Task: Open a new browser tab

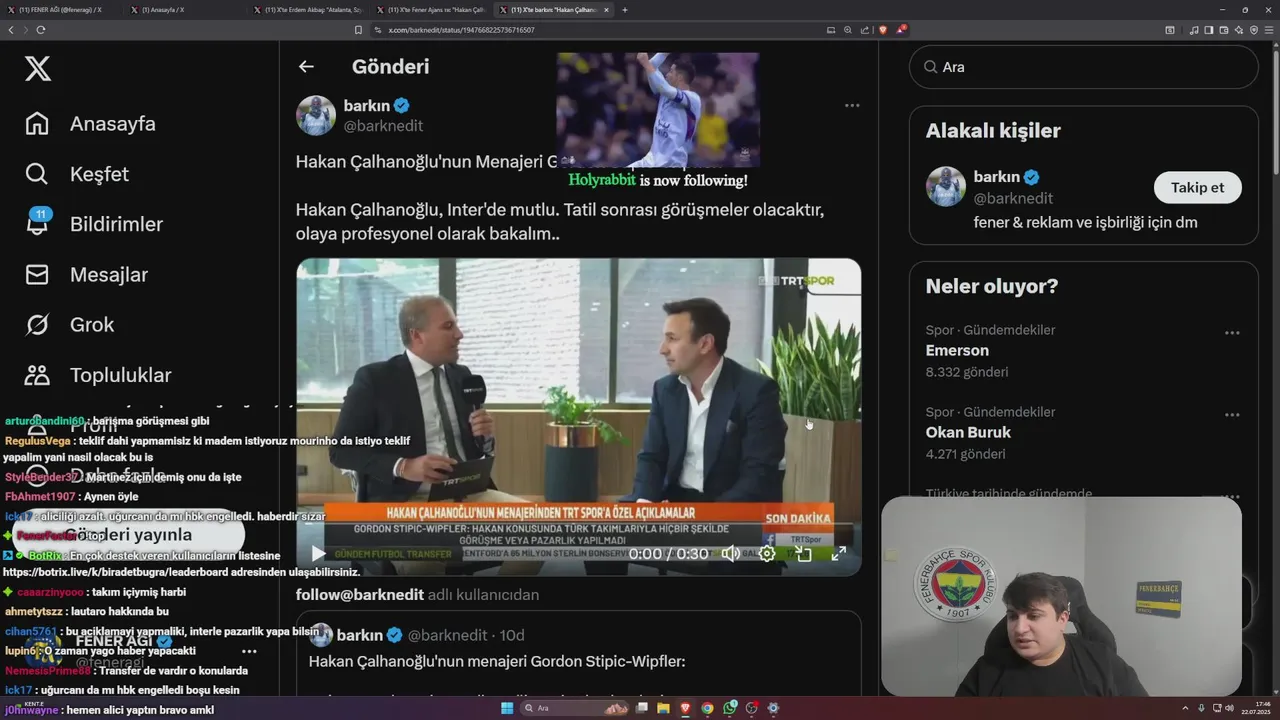Action: click(625, 10)
